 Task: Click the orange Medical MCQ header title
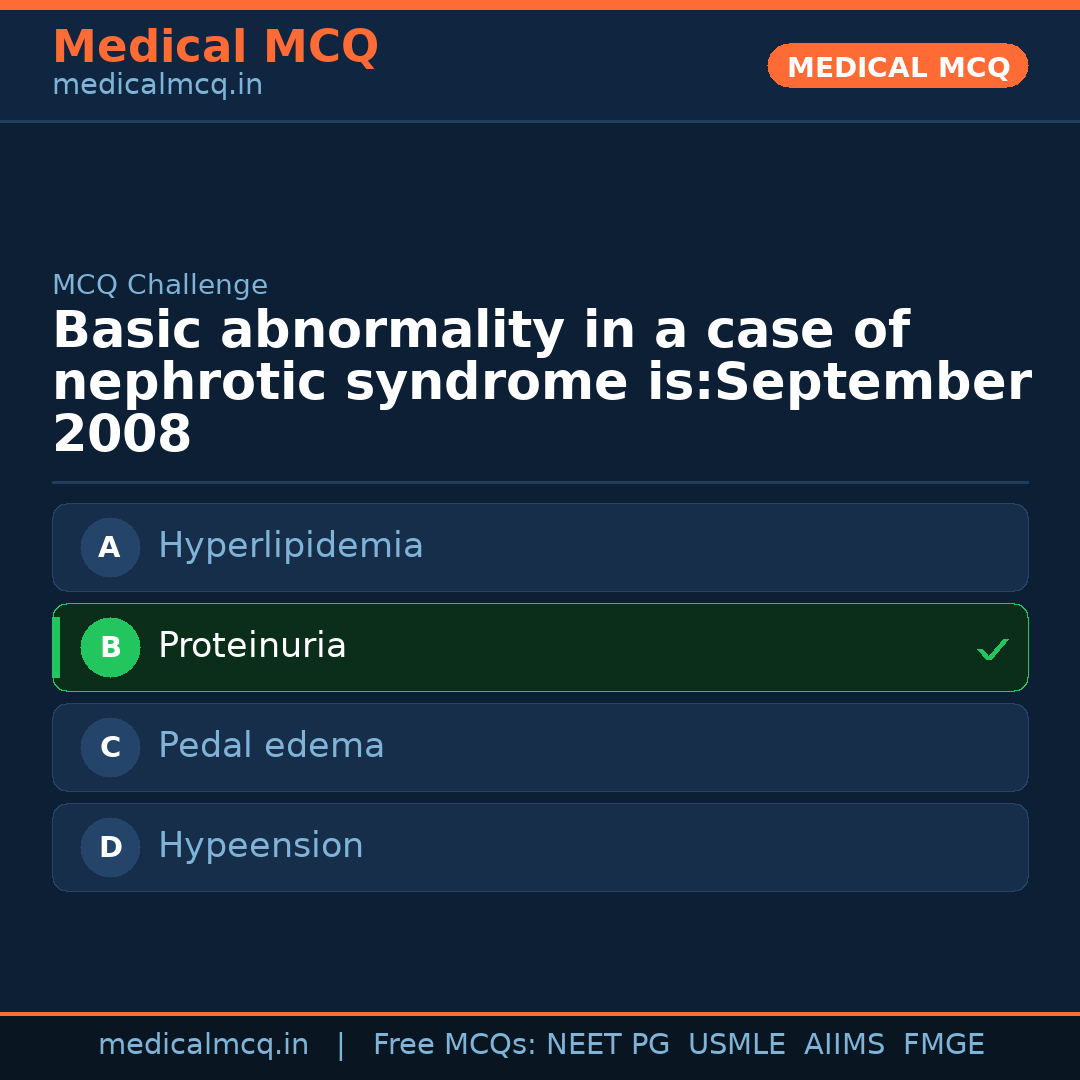click(x=215, y=47)
